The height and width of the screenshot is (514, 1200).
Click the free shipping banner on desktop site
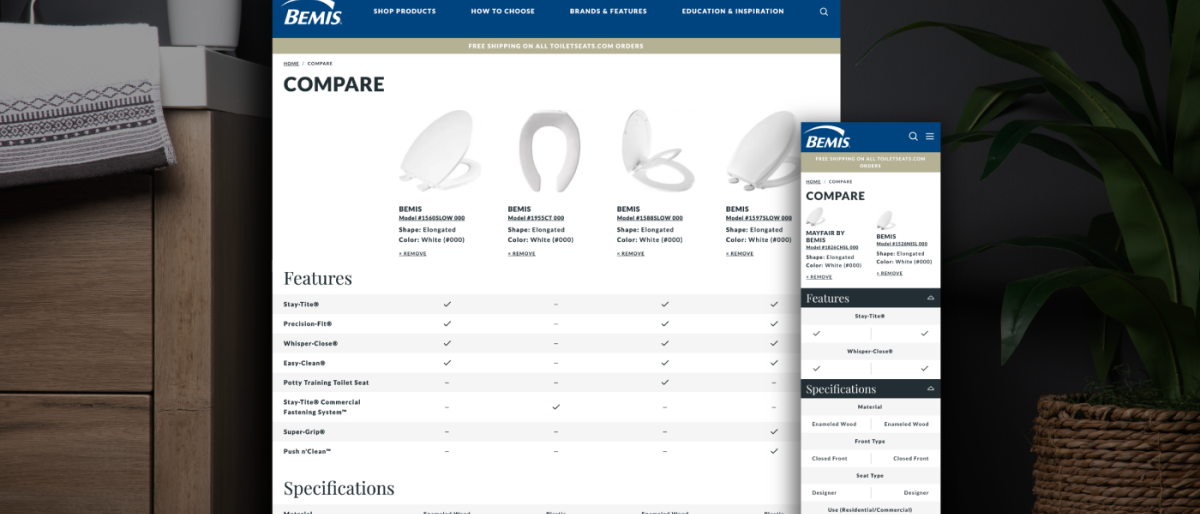coord(556,46)
